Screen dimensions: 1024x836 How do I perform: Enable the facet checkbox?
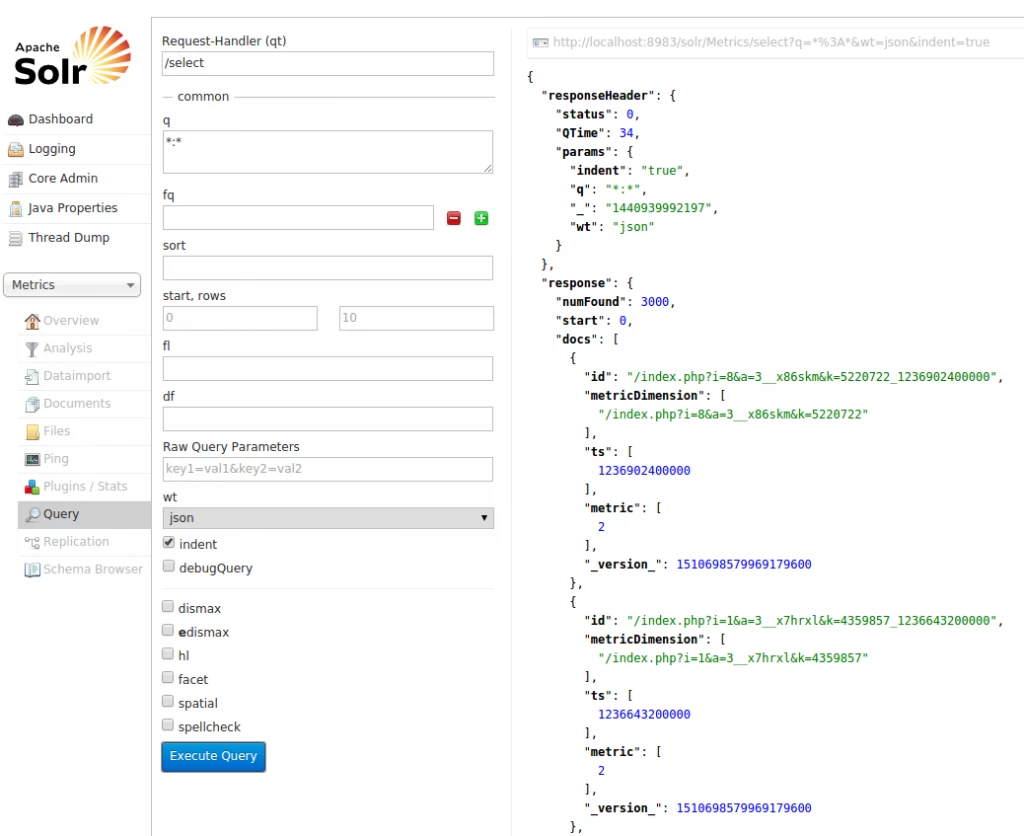point(168,677)
